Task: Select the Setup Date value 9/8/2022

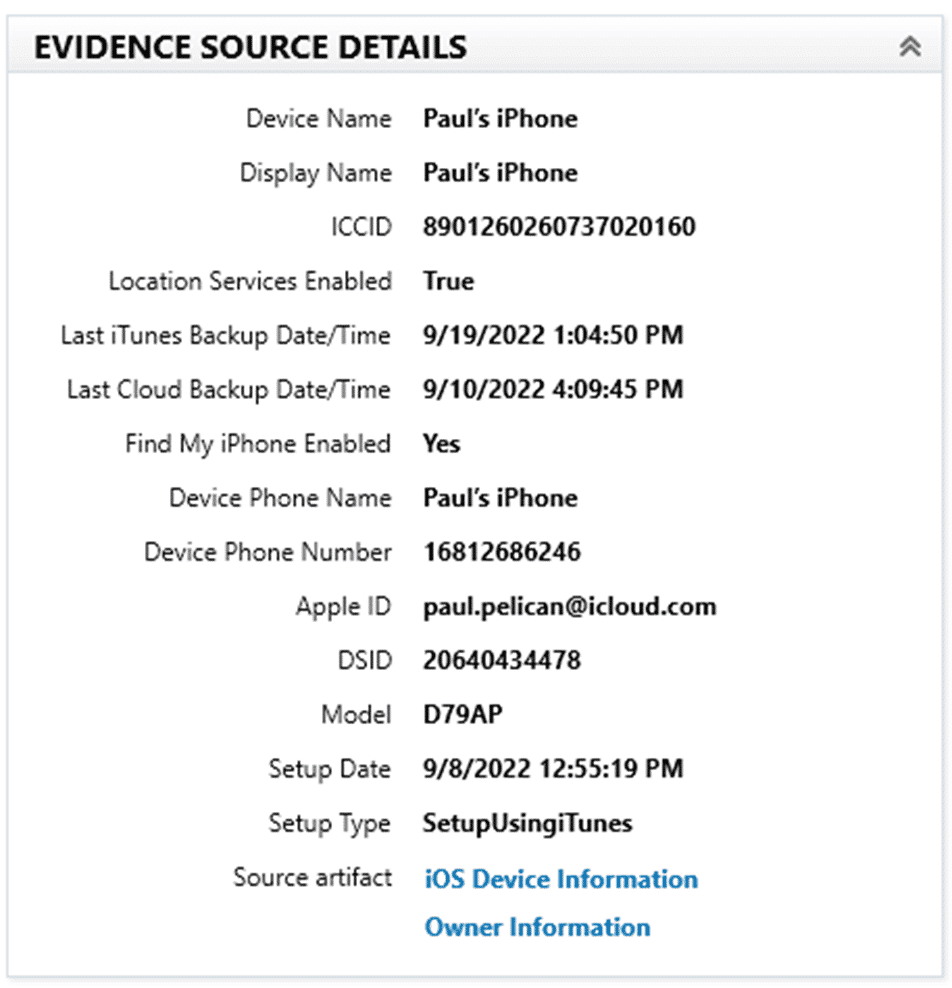Action: [x=553, y=769]
